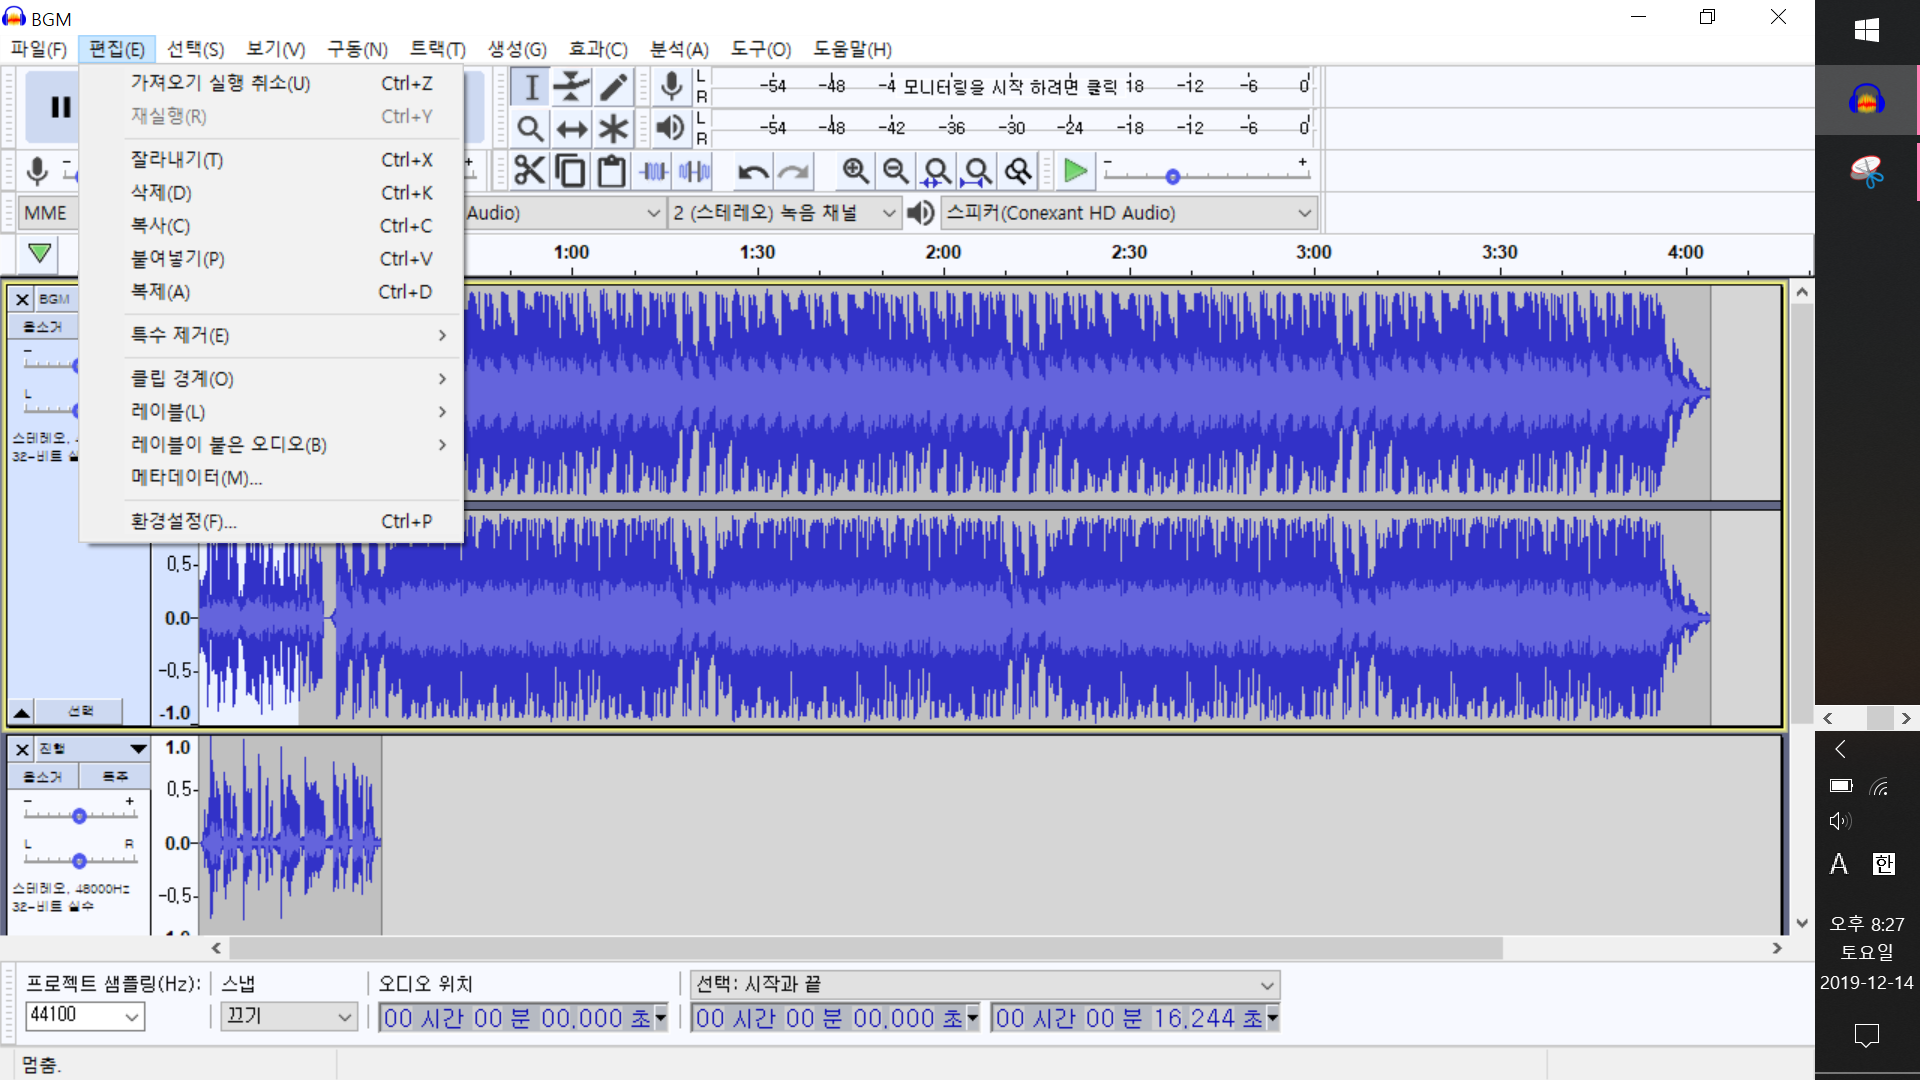This screenshot has width=1920, height=1080.
Task: Toggle Korean IME indicator in system tray
Action: coord(1883,864)
